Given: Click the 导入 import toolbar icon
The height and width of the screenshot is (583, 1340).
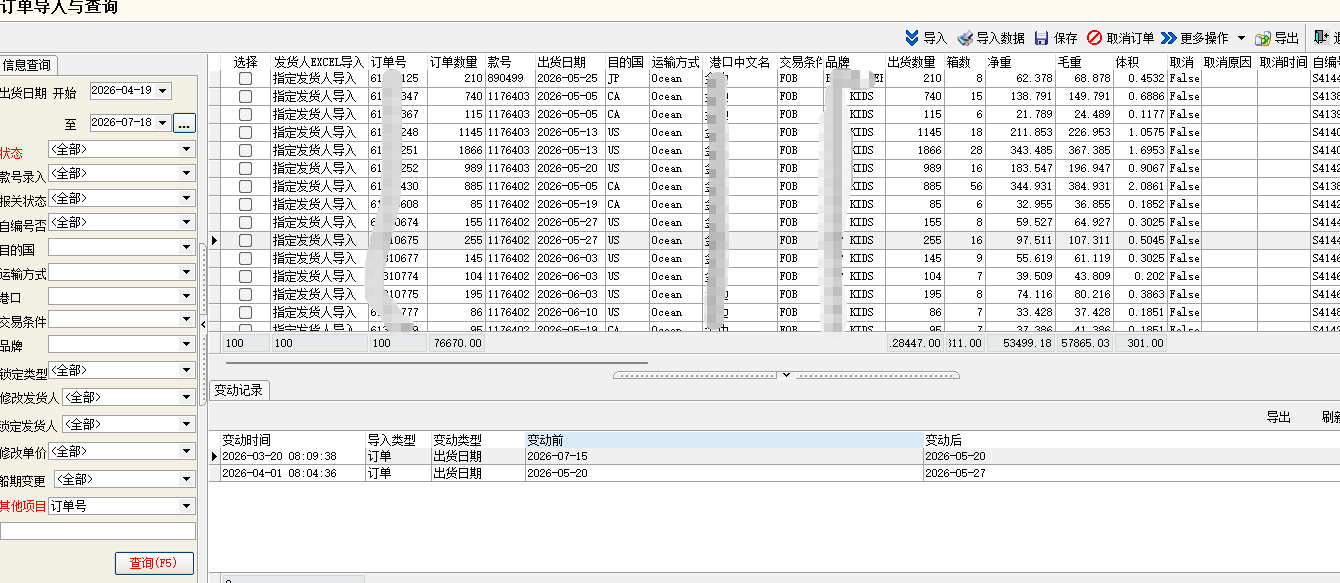Looking at the screenshot, I should (912, 38).
